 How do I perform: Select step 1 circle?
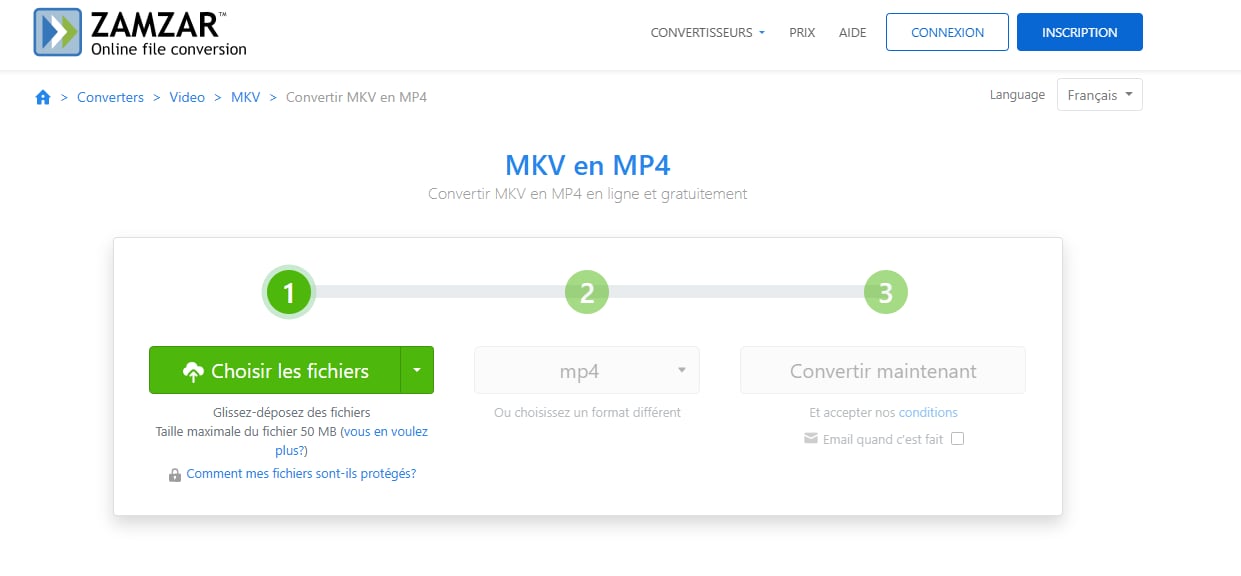289,293
